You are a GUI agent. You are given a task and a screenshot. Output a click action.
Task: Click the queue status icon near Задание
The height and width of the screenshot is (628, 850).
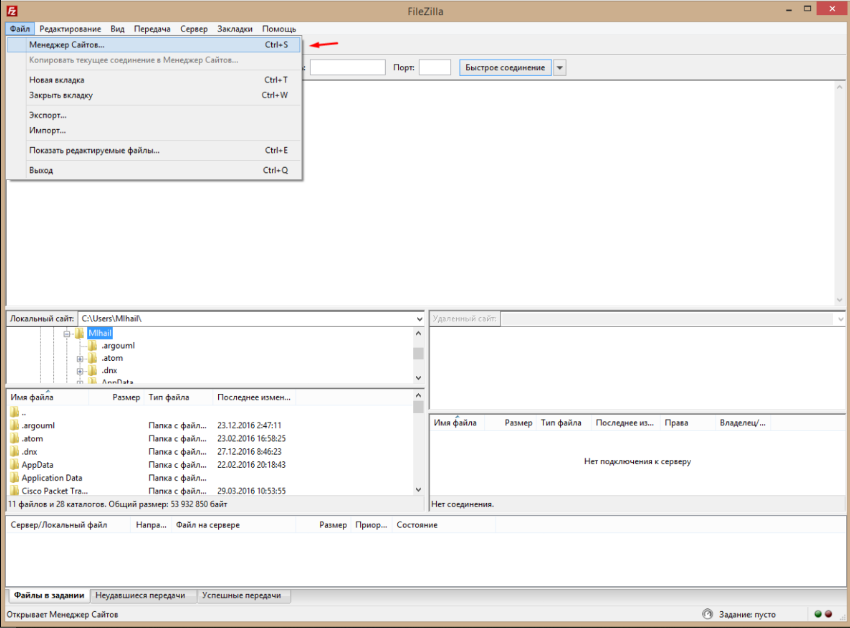click(707, 614)
